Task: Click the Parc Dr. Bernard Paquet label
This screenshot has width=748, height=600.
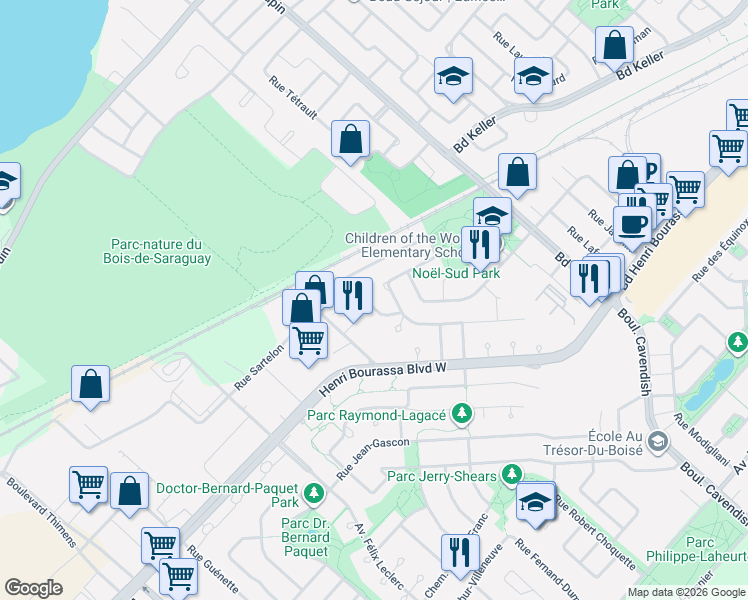Action: [x=305, y=538]
